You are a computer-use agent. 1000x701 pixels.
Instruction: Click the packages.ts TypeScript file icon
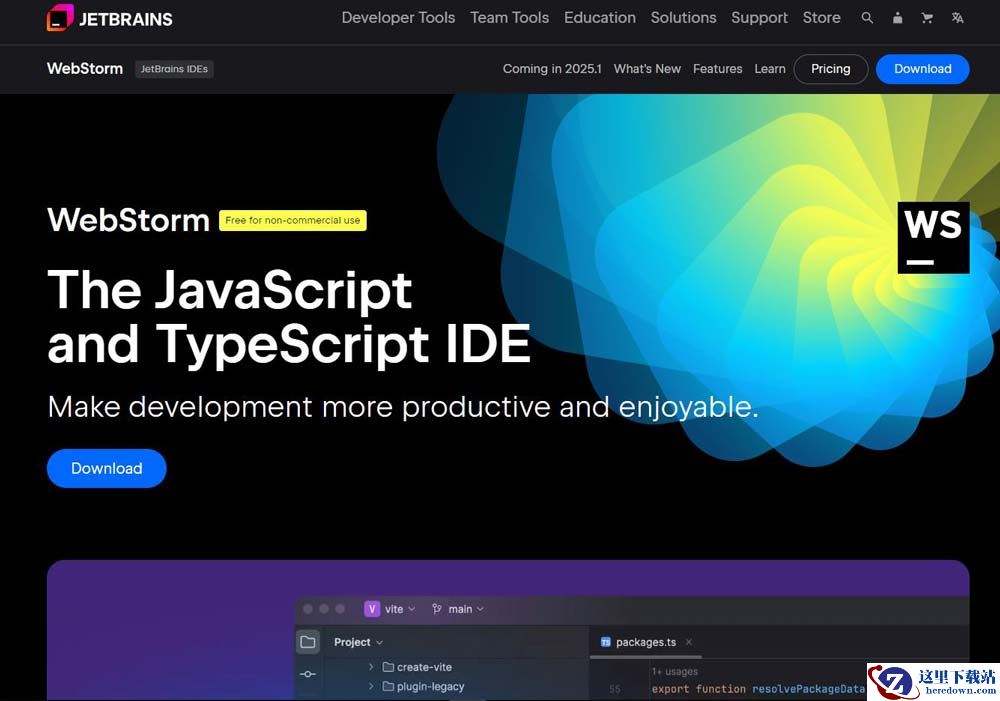606,642
